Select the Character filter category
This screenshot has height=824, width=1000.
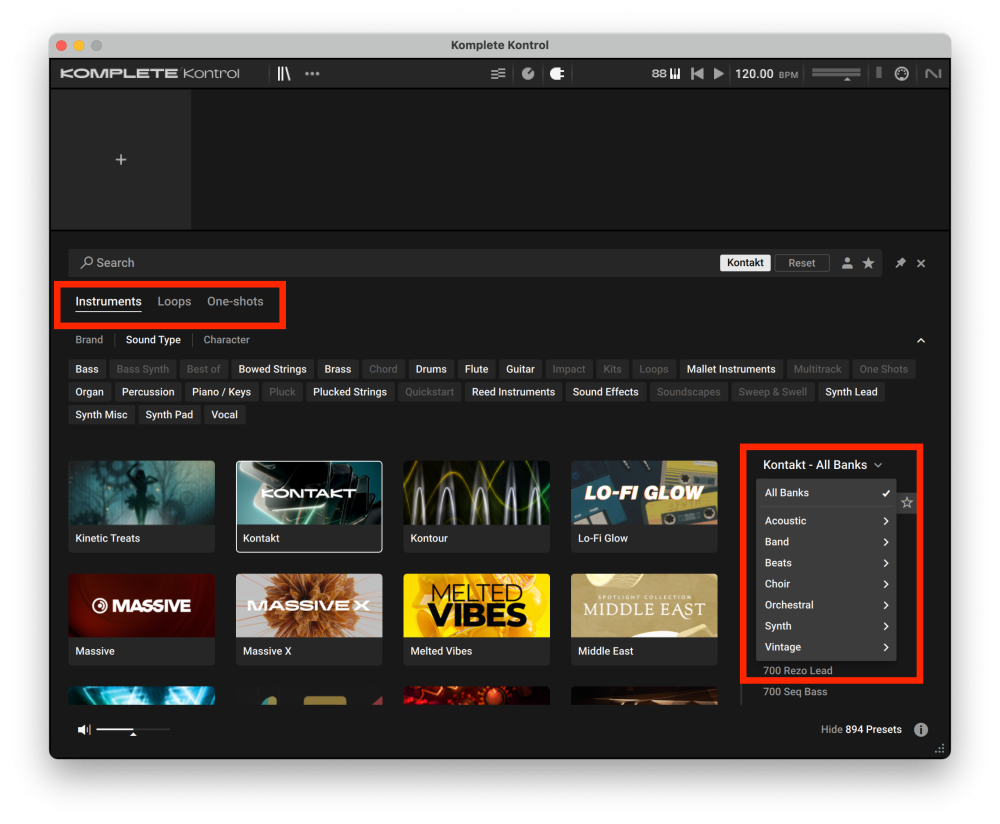226,340
